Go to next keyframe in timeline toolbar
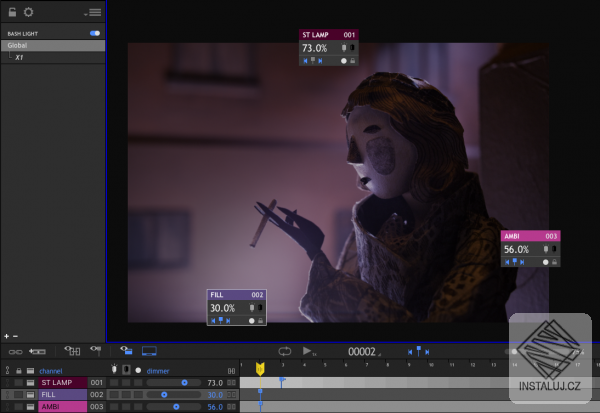The height and width of the screenshot is (413, 600). pyautogui.click(x=427, y=352)
